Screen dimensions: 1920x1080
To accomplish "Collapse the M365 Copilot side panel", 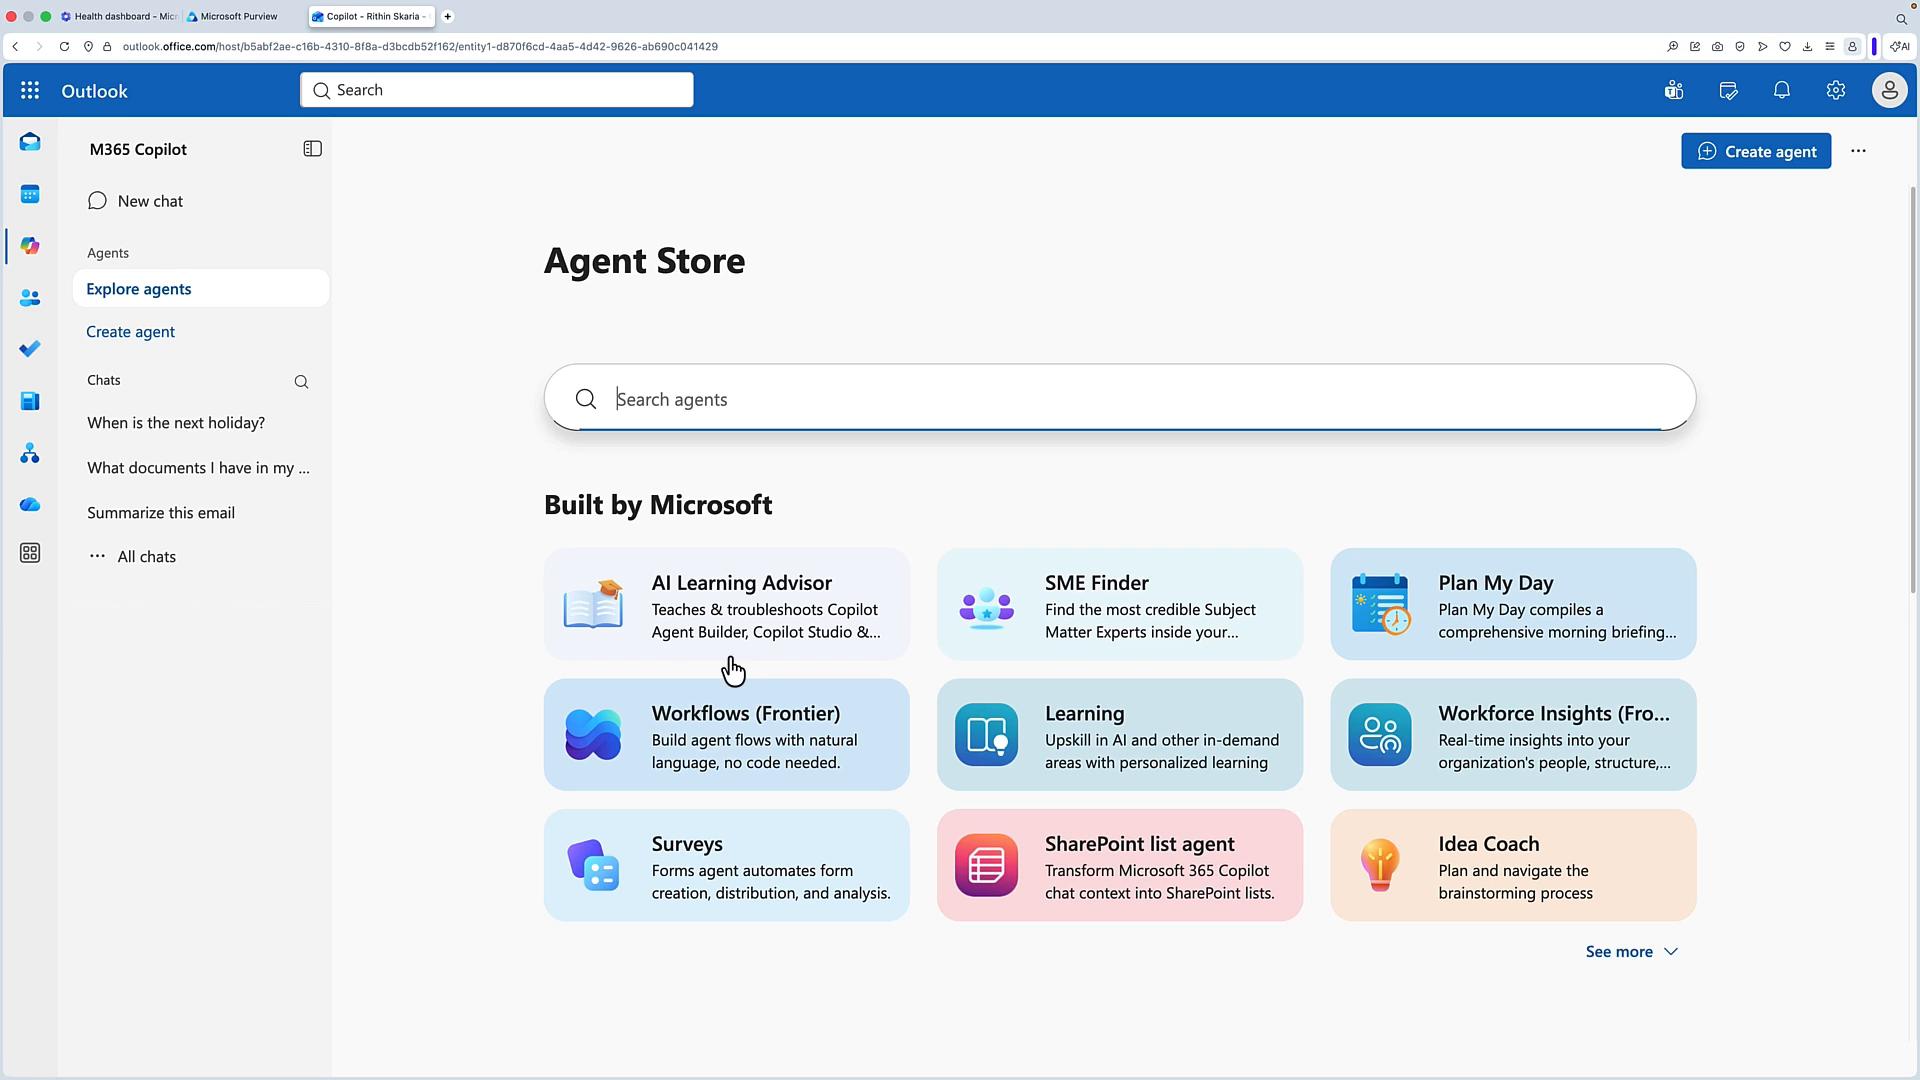I will [x=312, y=149].
